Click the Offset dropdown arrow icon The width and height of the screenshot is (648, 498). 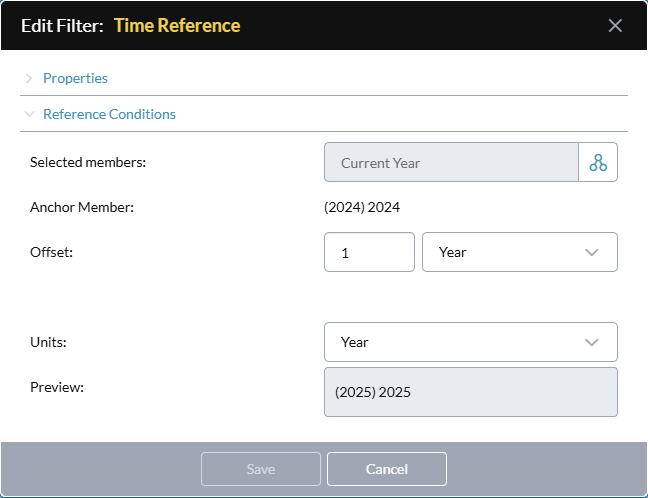592,252
